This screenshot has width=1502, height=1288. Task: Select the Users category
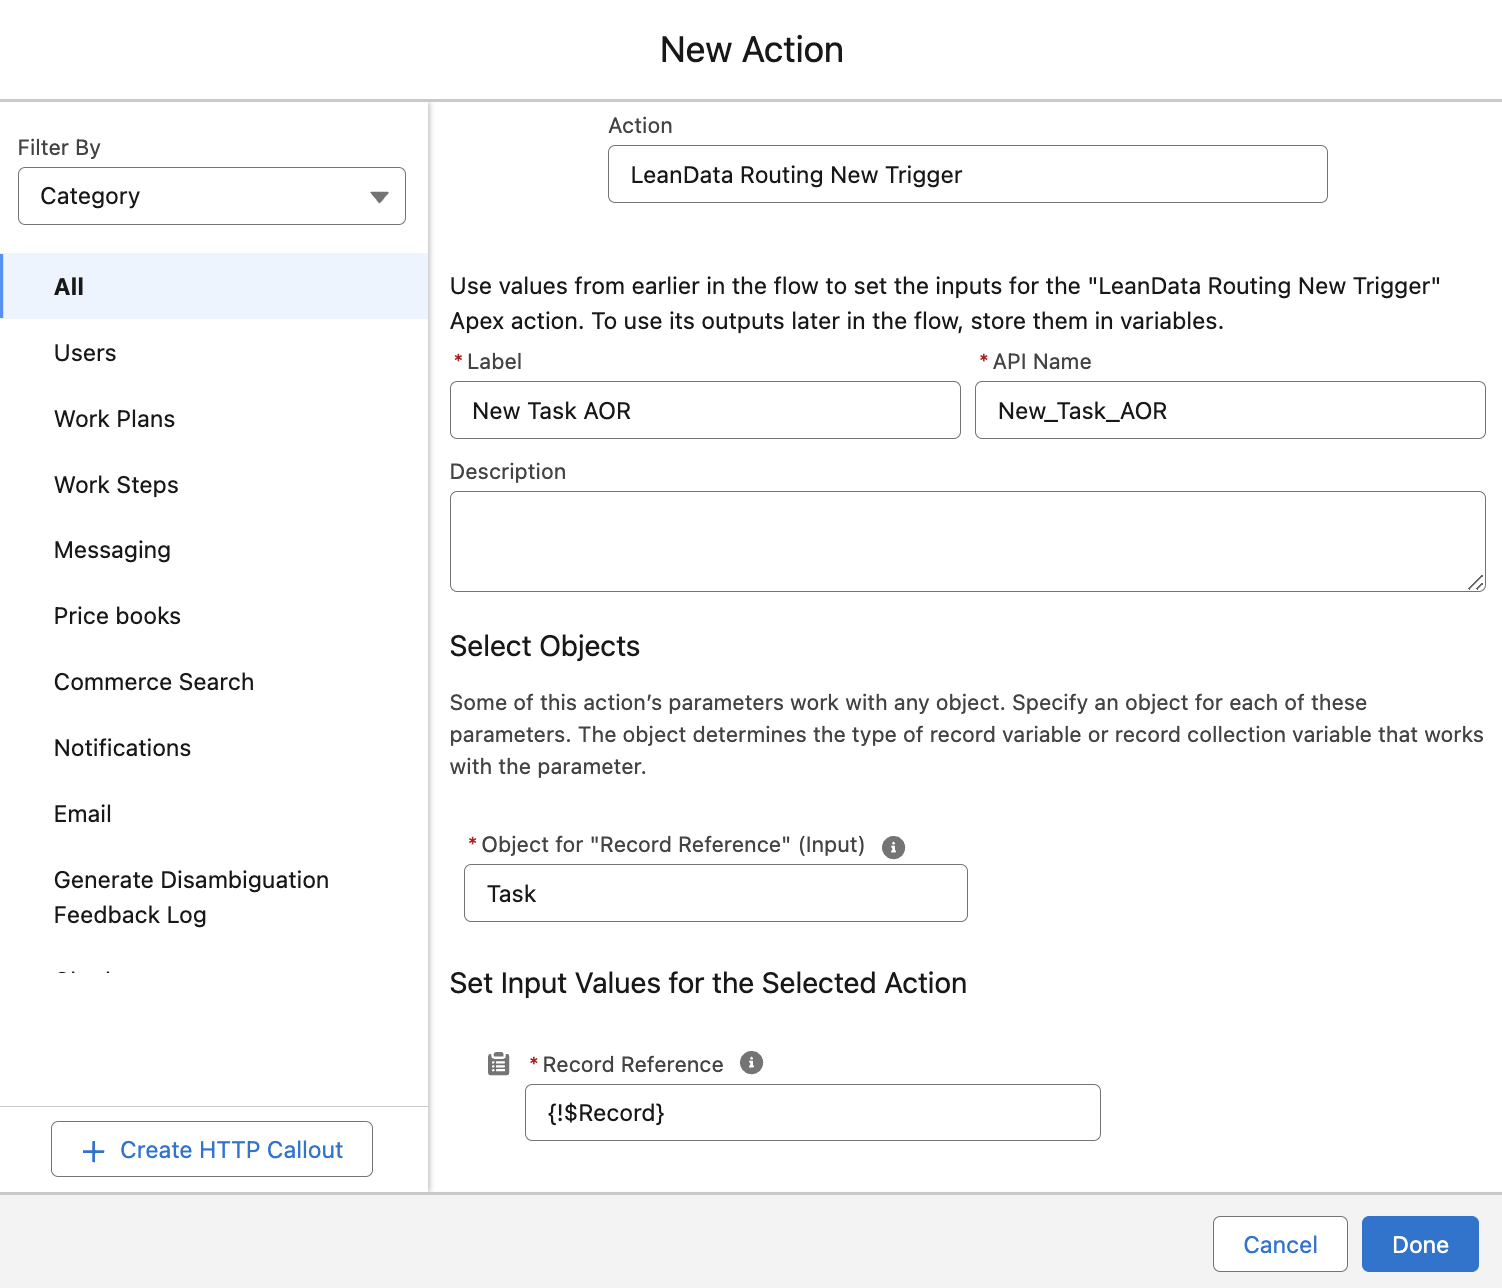pyautogui.click(x=85, y=353)
